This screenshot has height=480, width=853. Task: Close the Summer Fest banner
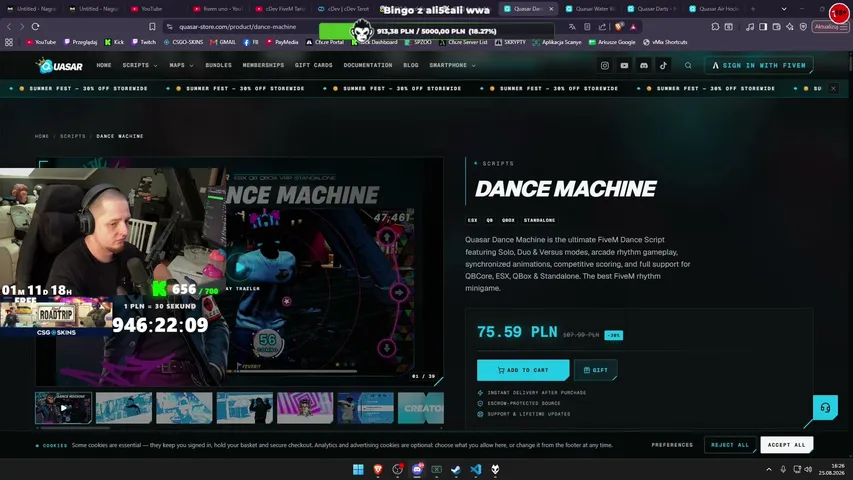[833, 88]
